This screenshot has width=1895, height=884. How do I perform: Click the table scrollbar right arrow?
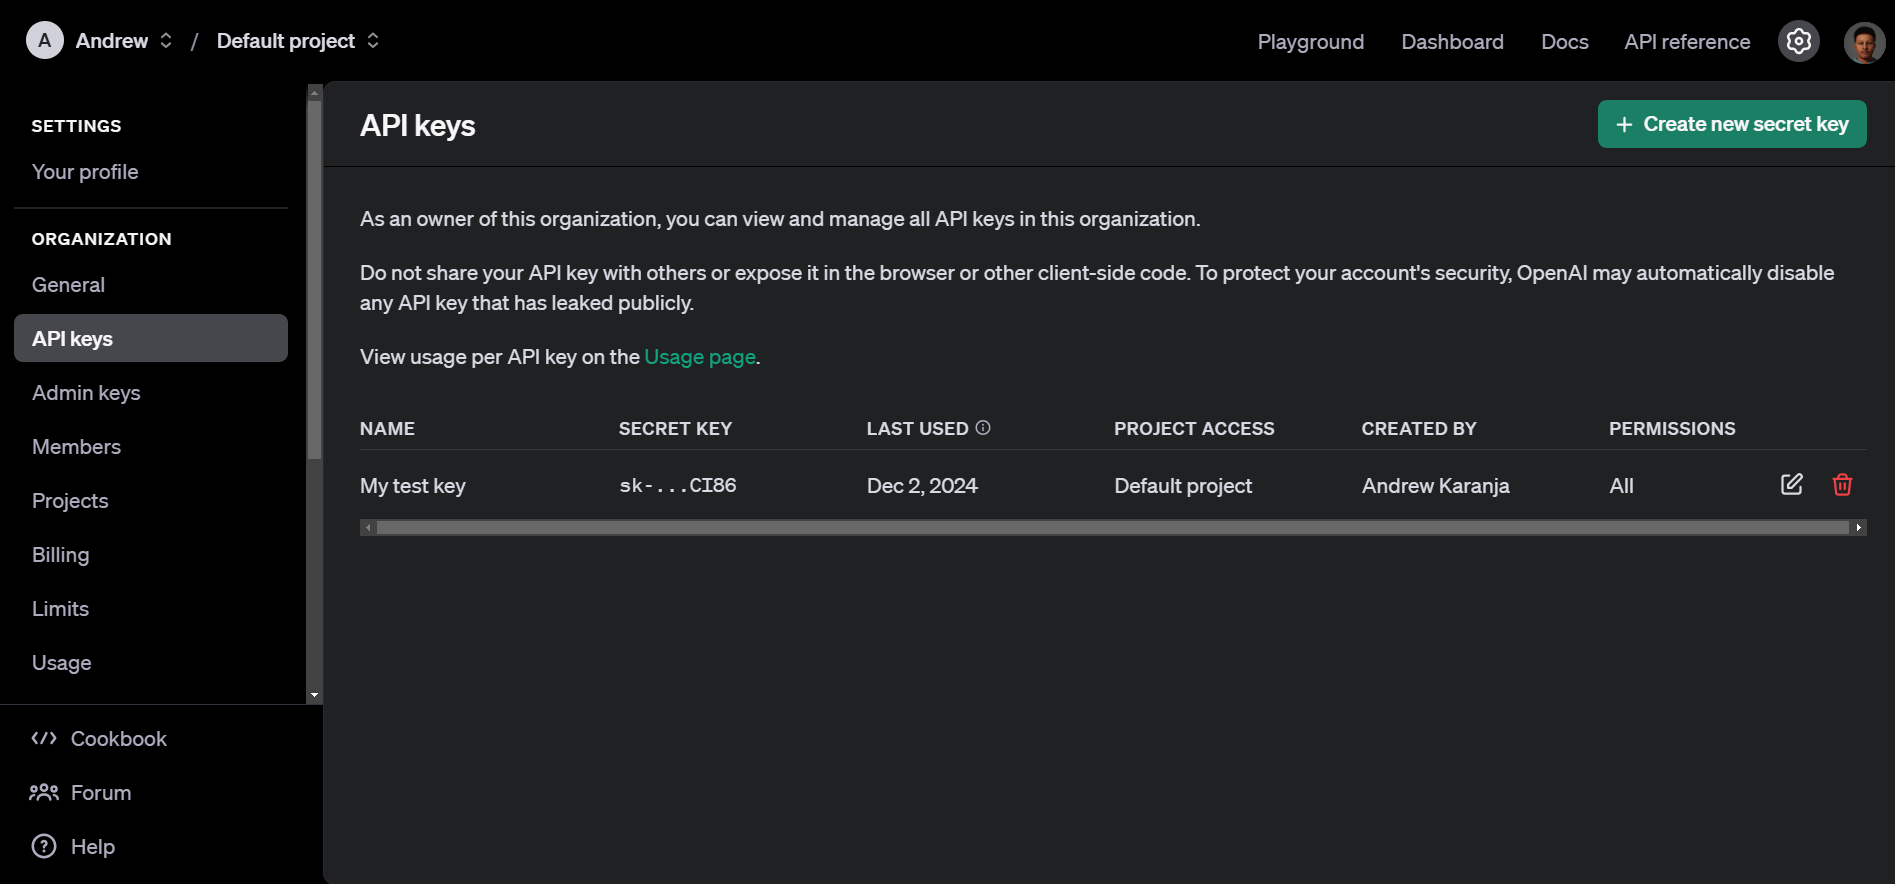[1859, 527]
